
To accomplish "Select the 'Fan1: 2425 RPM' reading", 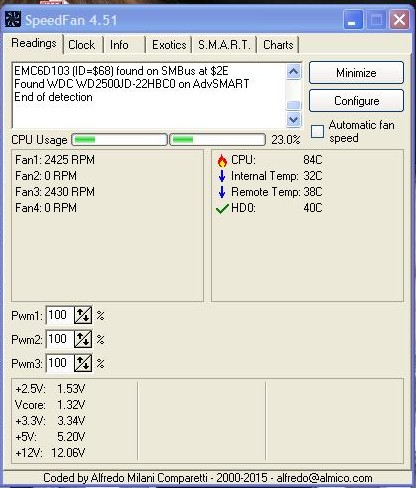I will tap(55, 160).
